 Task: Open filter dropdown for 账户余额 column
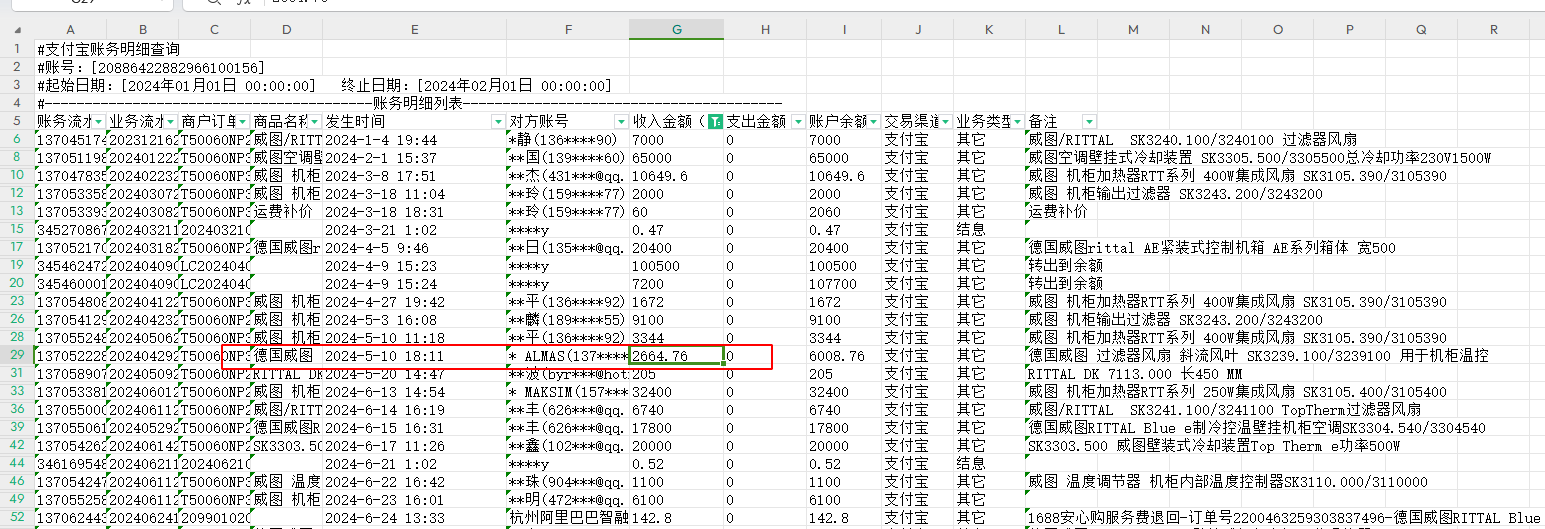pos(873,122)
